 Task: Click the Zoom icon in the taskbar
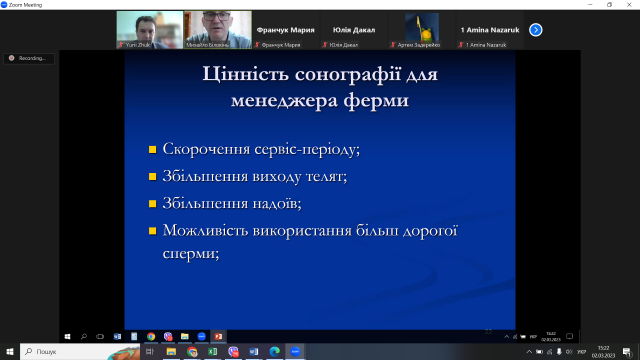click(x=295, y=351)
